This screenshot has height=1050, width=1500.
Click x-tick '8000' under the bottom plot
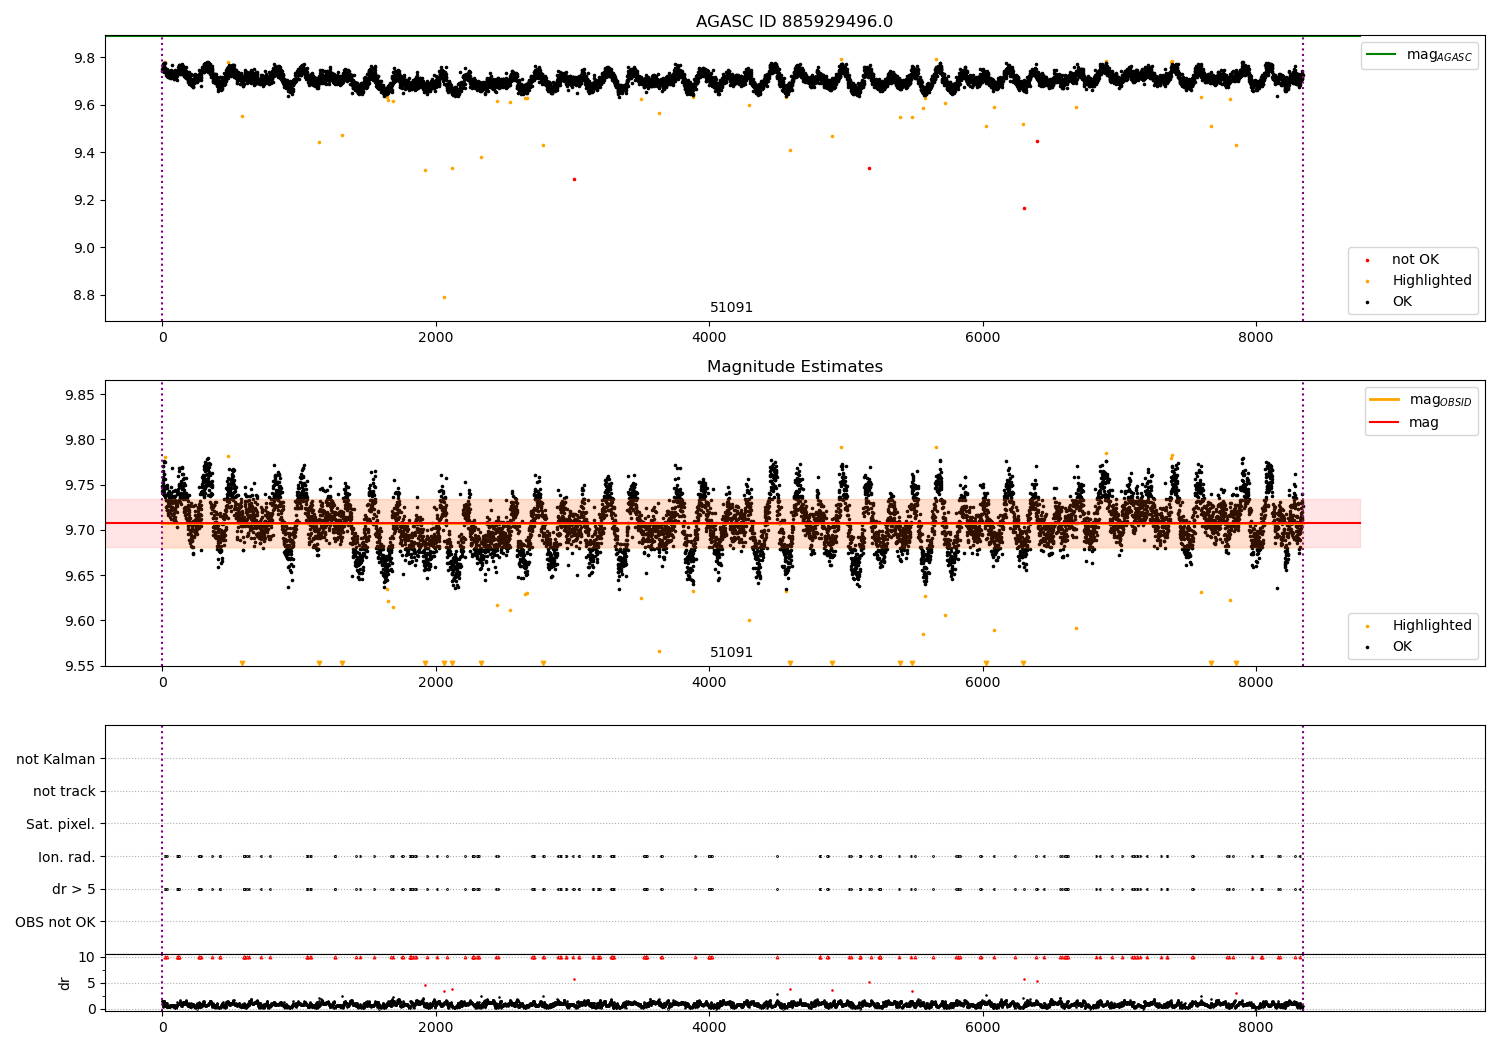1256,1027
